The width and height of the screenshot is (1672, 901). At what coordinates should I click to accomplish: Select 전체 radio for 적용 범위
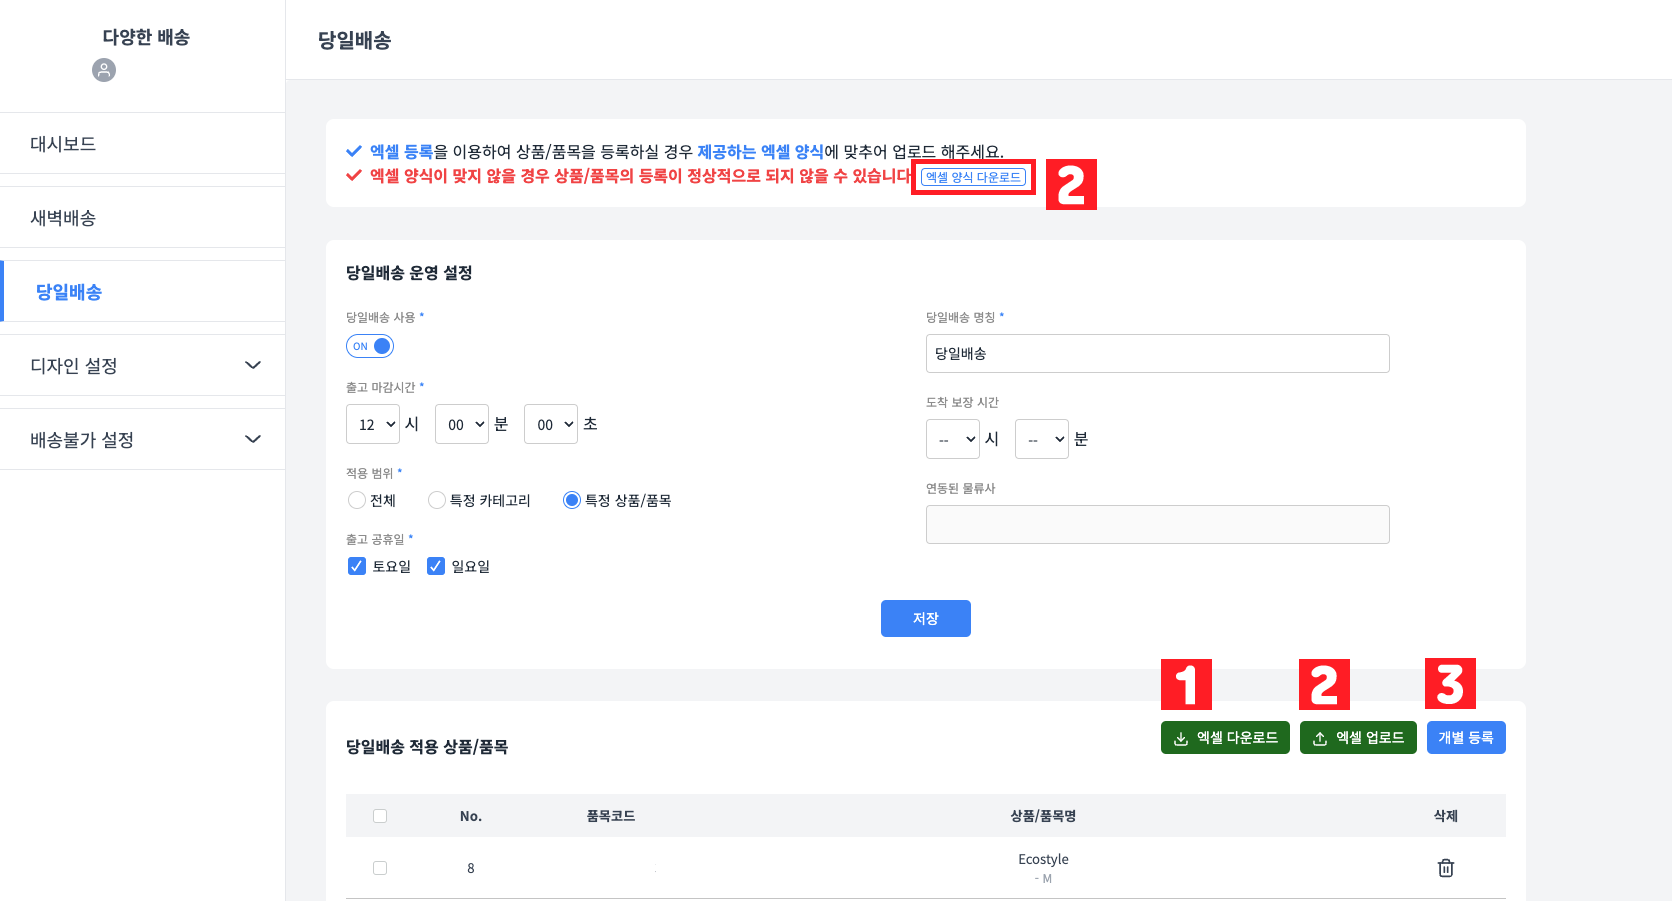point(357,500)
